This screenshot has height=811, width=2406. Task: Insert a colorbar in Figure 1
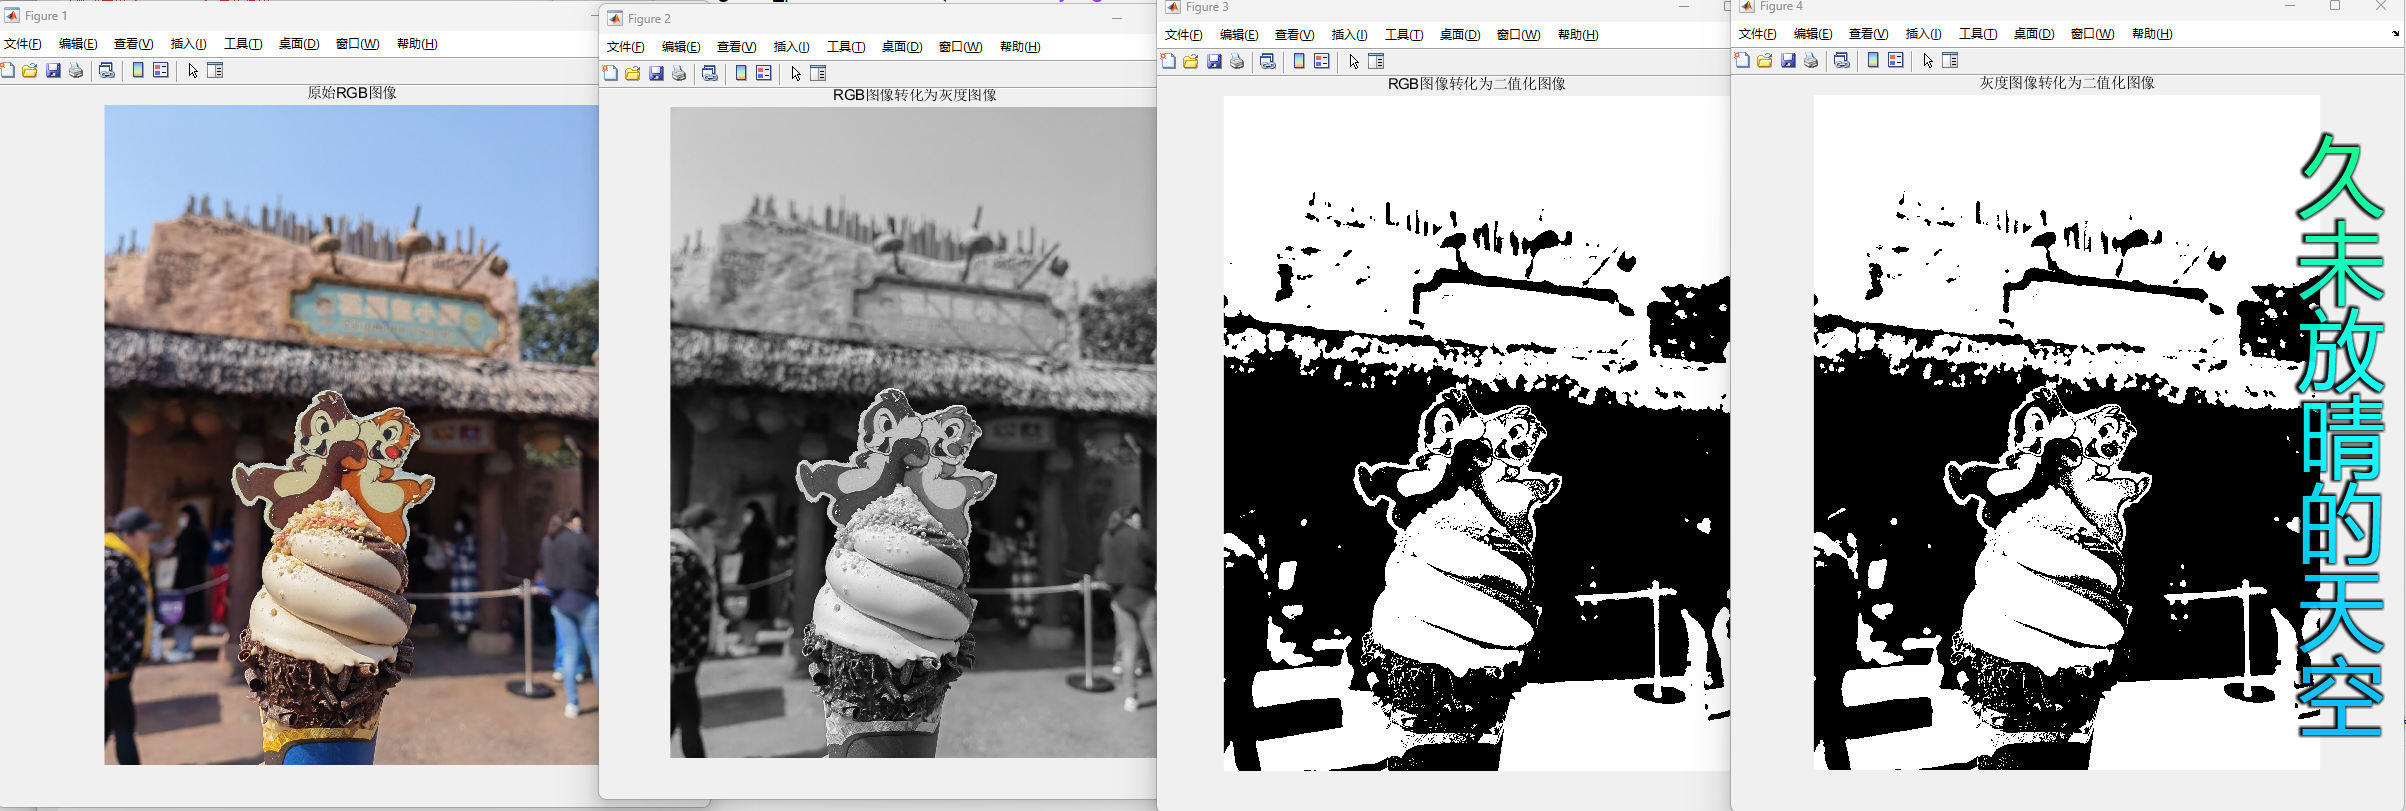point(138,71)
